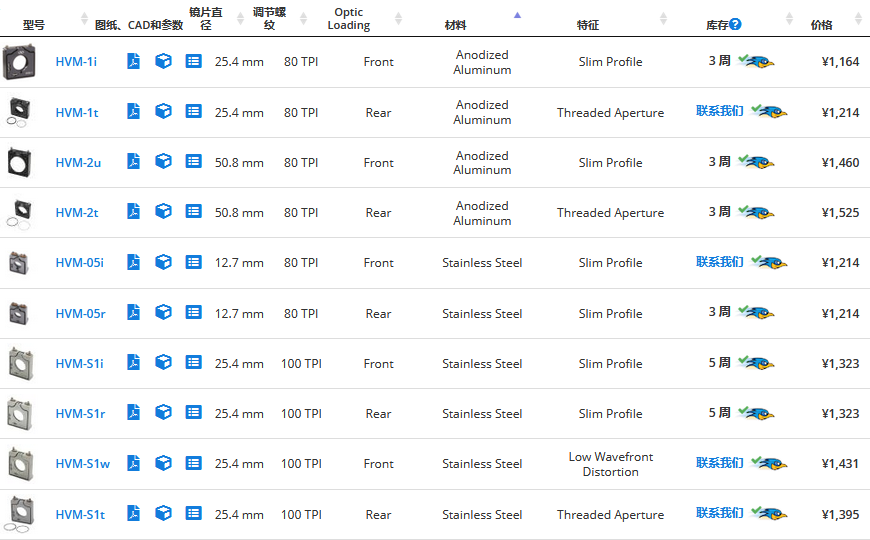Open HVM-S1w product link
The height and width of the screenshot is (540, 870).
click(x=83, y=463)
